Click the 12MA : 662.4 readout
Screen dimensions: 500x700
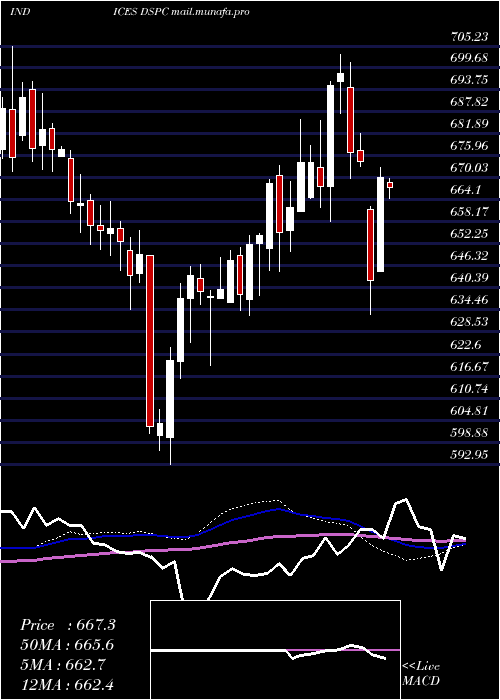point(67,684)
